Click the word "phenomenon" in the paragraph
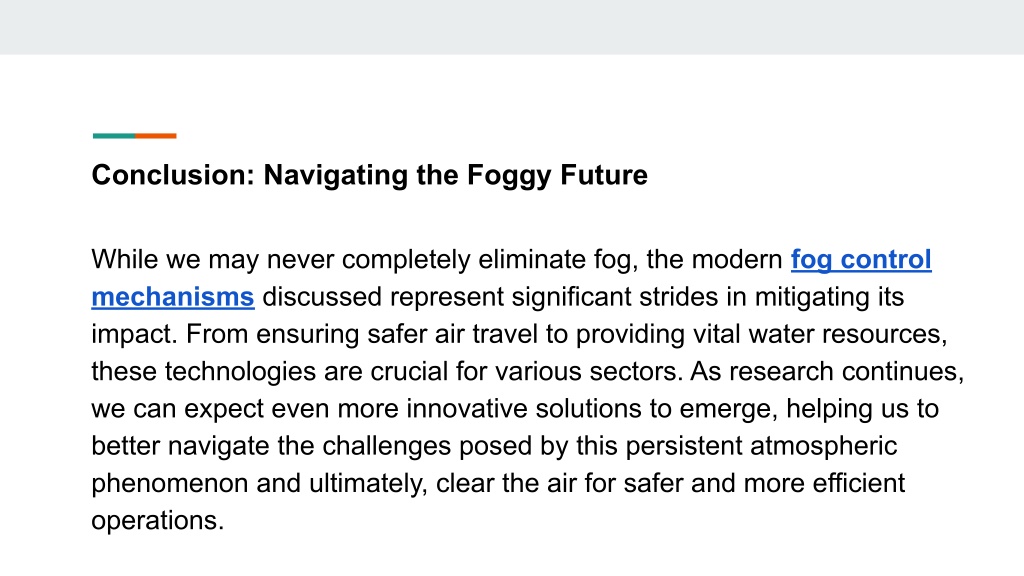This screenshot has width=1024, height=576. point(170,484)
